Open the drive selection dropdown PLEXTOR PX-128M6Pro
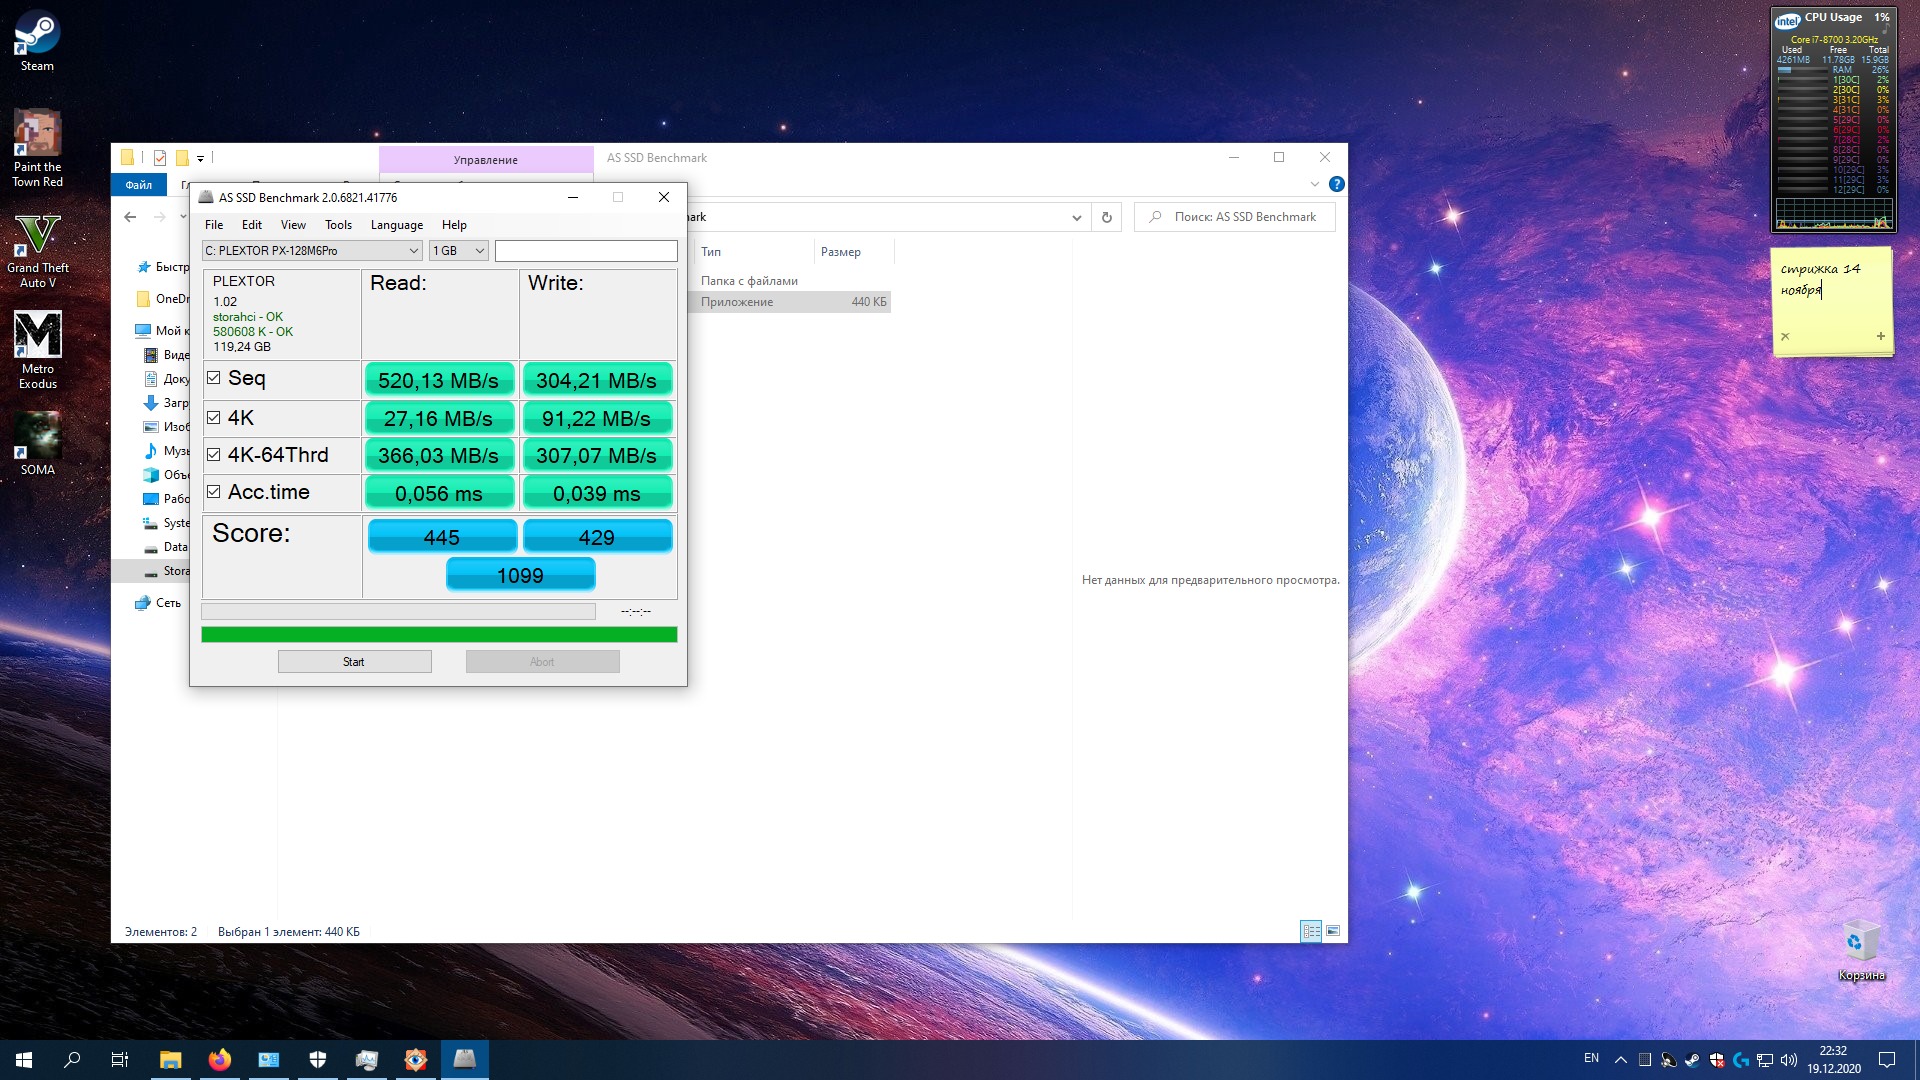Screen dimensions: 1920x1080 pos(311,251)
